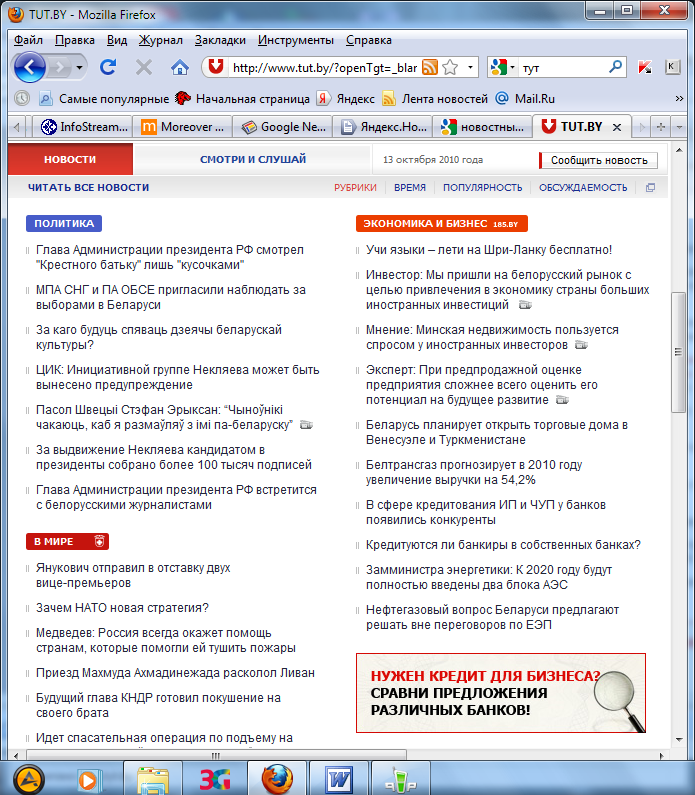Screen dimensions: 695x795
Task: Go back with the Back arrow button
Action: pyautogui.click(x=29, y=67)
